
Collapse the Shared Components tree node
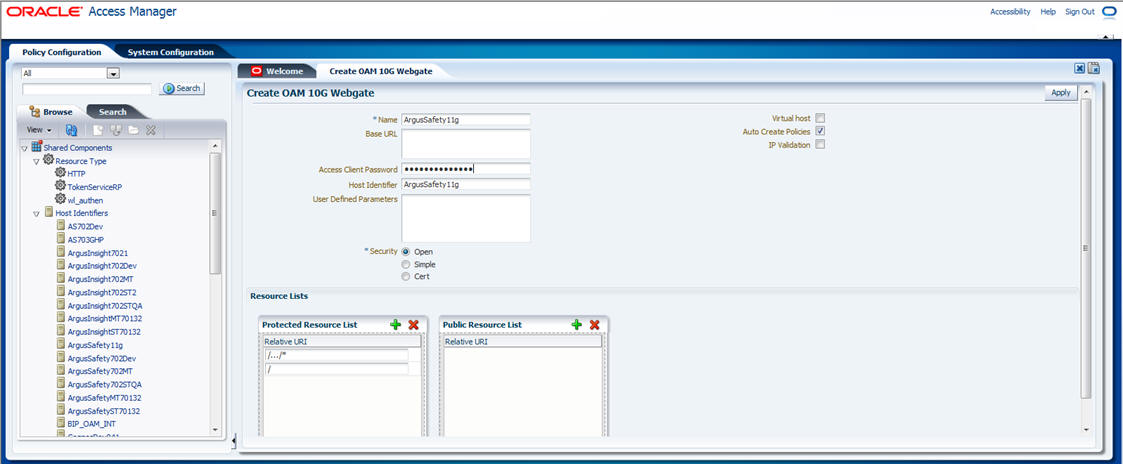25,148
